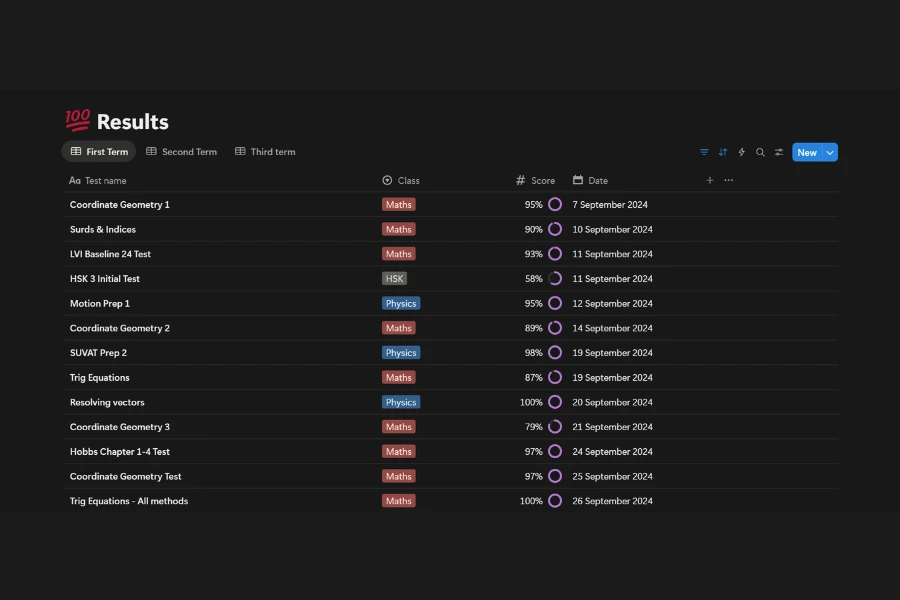Open the three-dot column options menu
The height and width of the screenshot is (600, 900).
point(728,181)
